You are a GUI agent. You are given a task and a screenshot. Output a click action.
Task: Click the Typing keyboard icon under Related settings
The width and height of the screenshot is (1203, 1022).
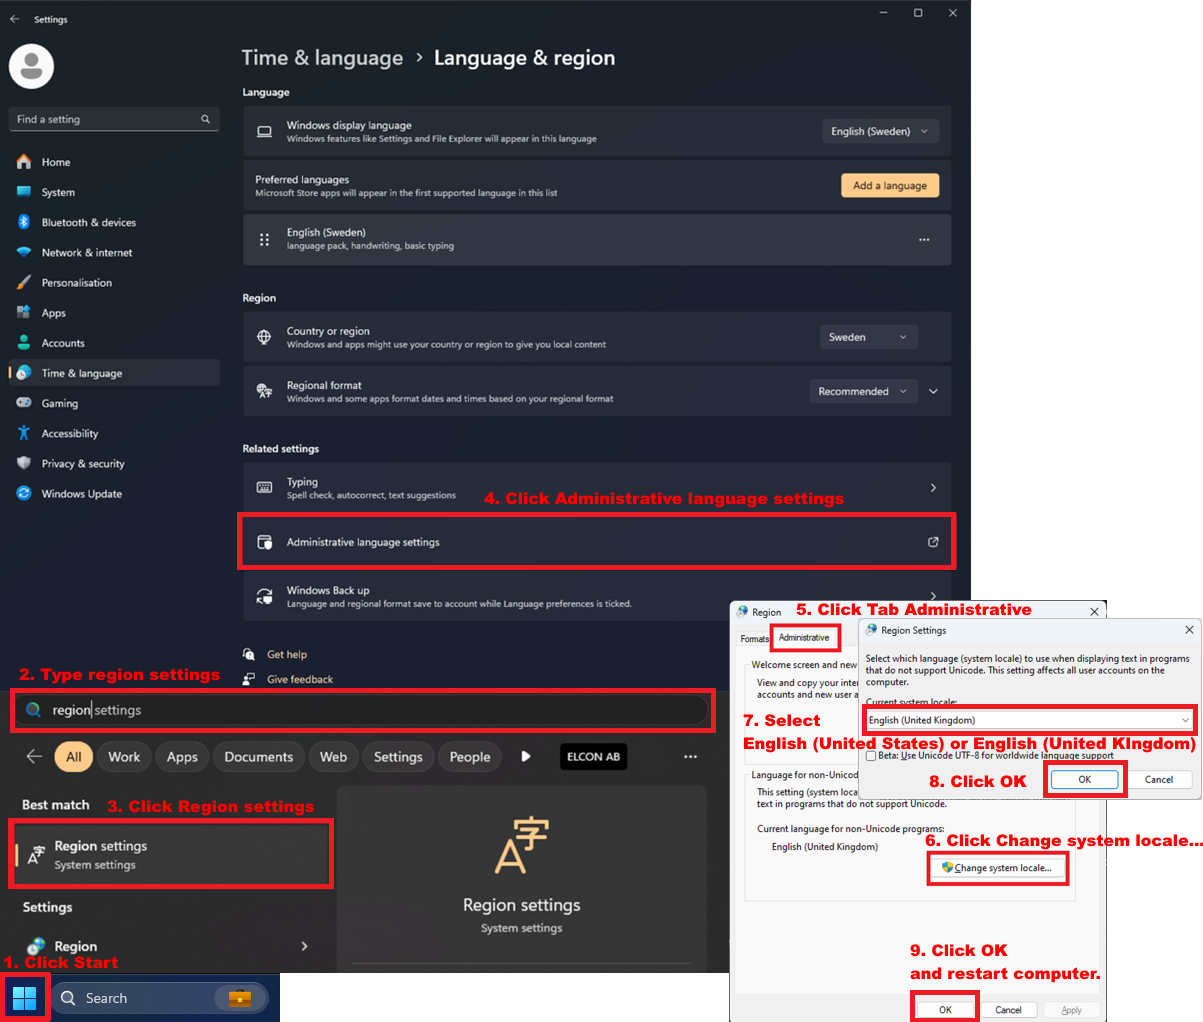tap(265, 487)
